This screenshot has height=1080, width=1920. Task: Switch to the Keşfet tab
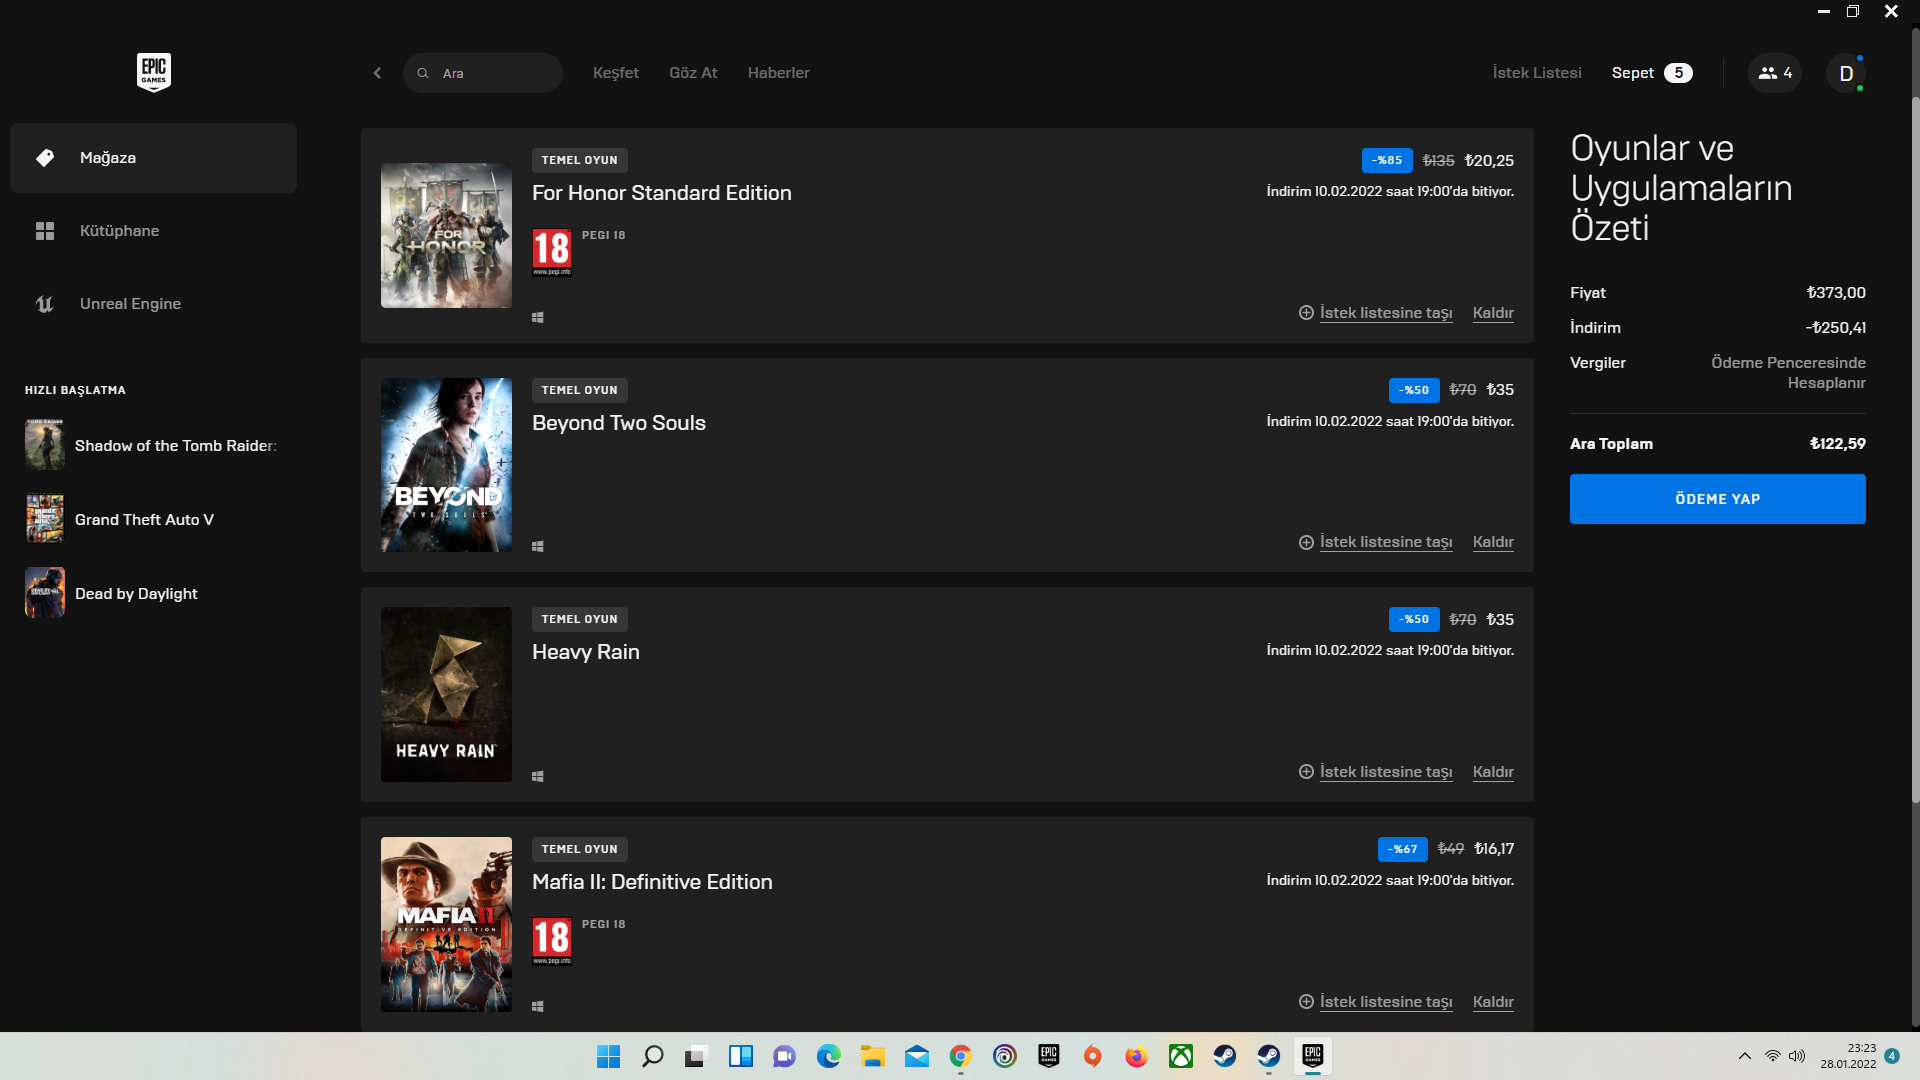pos(615,73)
